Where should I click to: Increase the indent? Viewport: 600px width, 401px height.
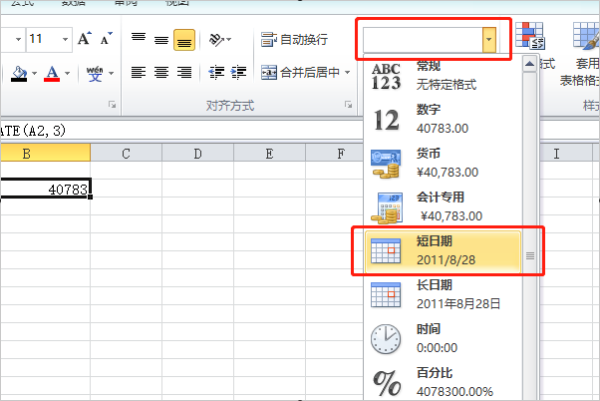point(238,72)
